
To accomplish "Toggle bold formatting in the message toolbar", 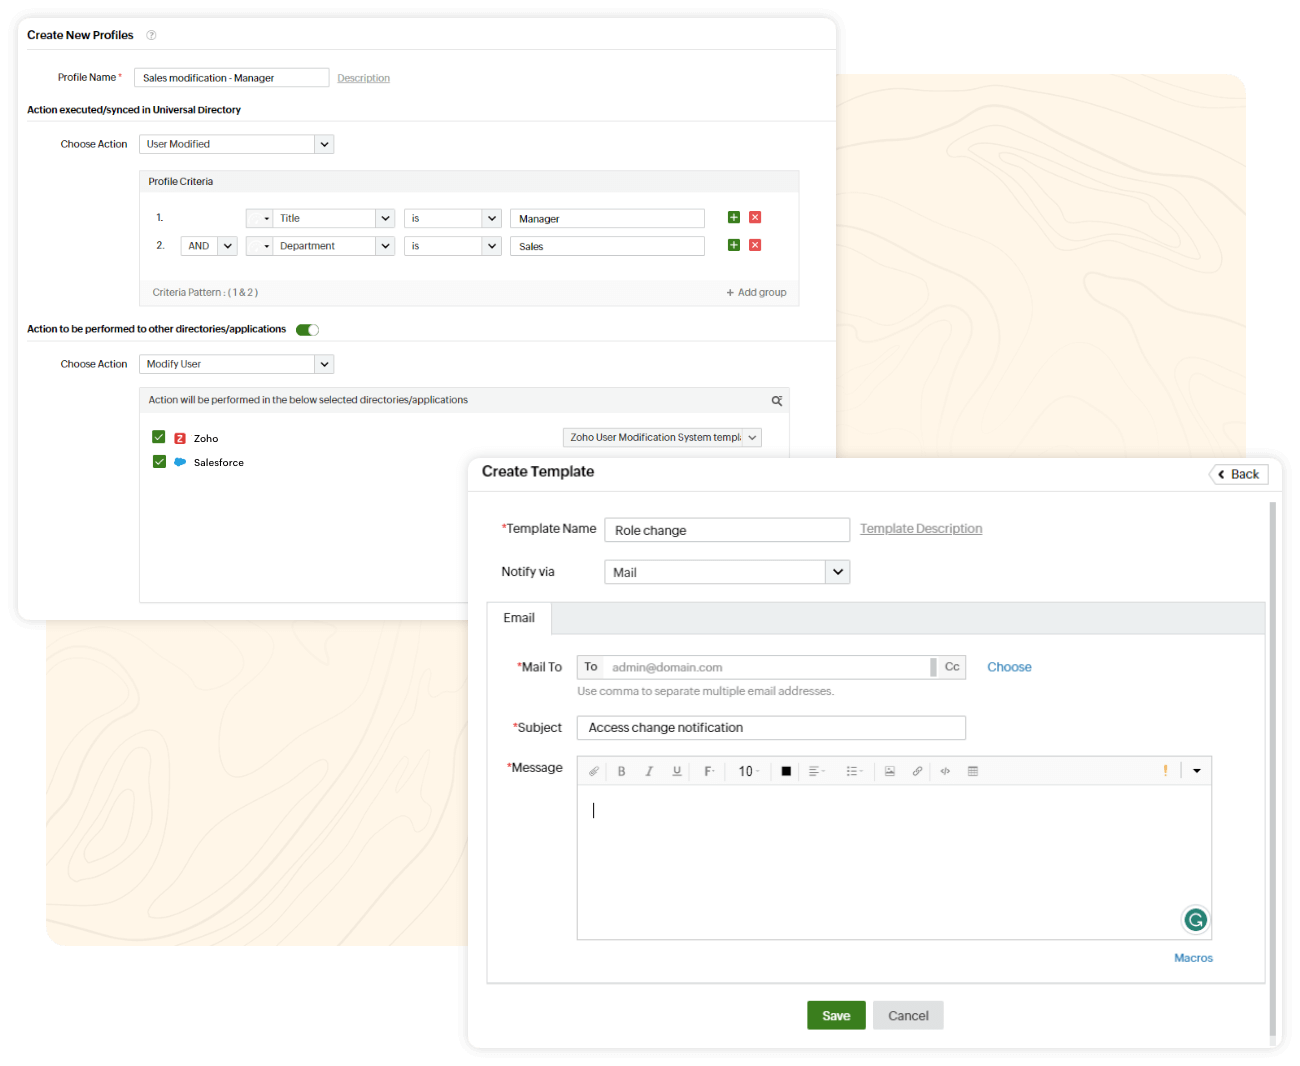I will [621, 770].
